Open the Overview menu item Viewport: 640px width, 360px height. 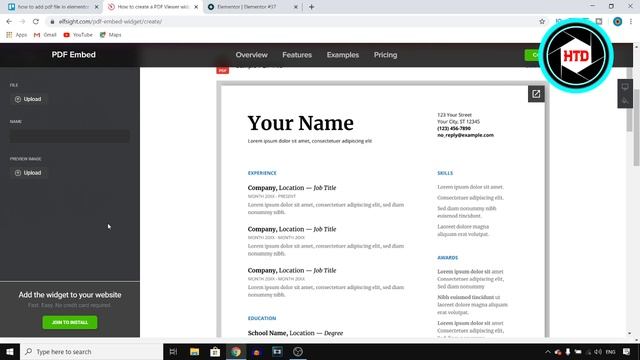click(x=251, y=55)
